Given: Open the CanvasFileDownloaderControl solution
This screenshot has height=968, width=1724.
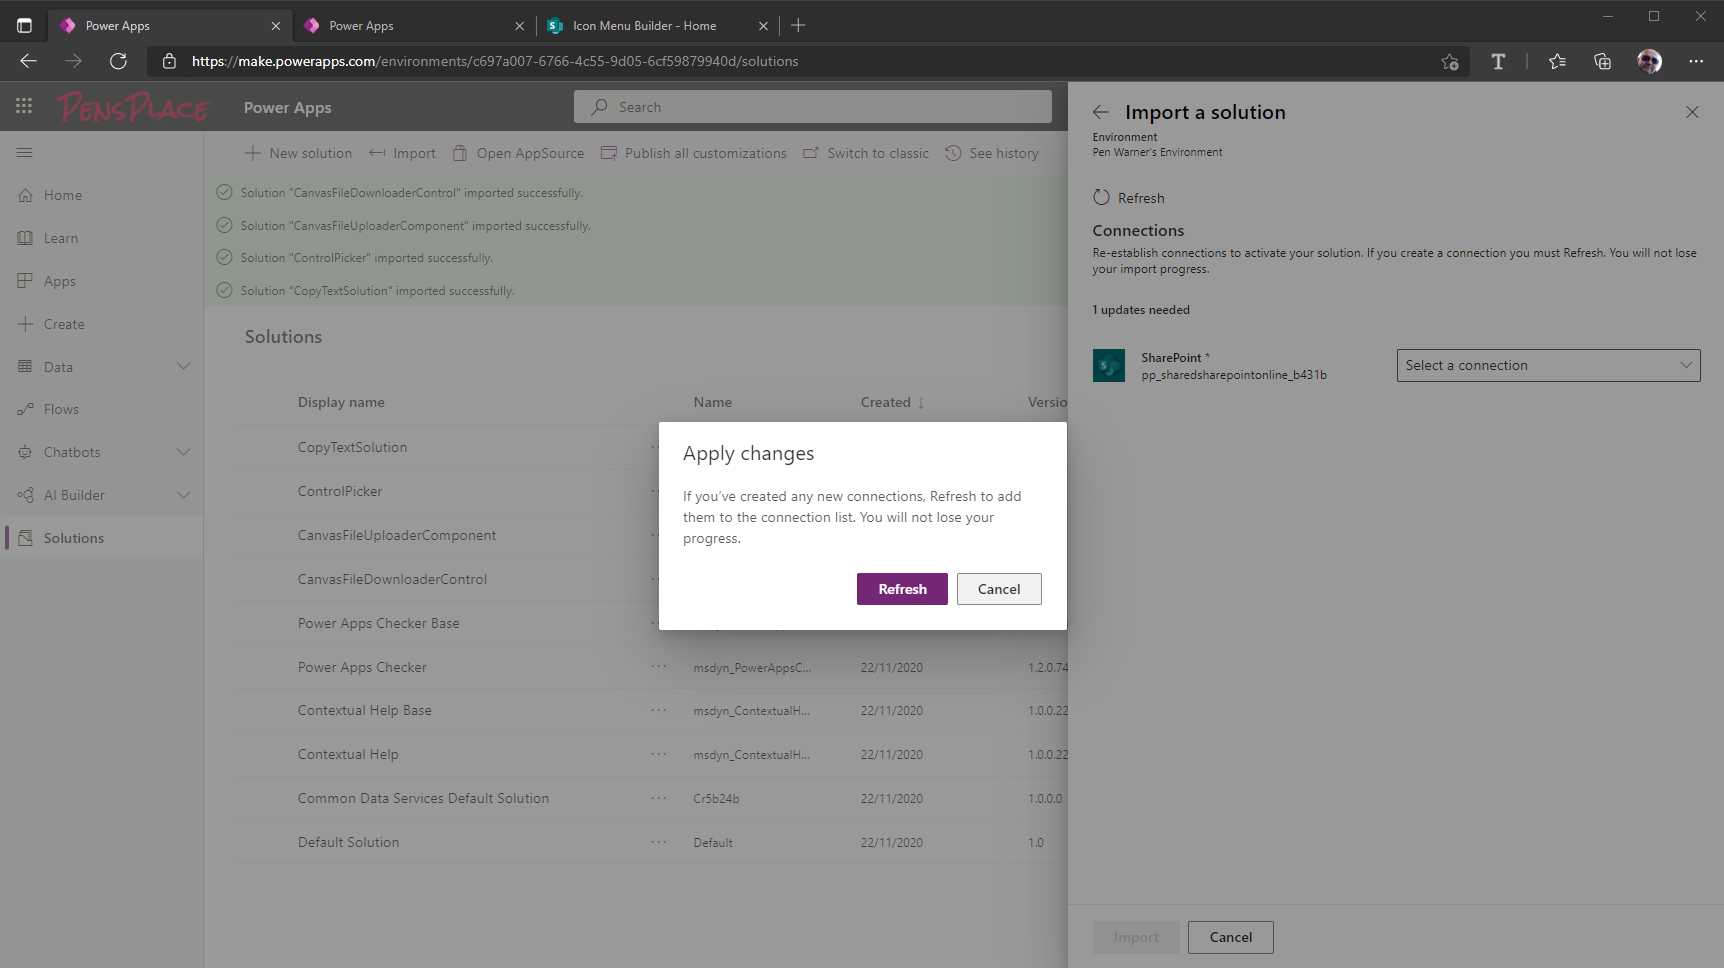Looking at the screenshot, I should [392, 579].
